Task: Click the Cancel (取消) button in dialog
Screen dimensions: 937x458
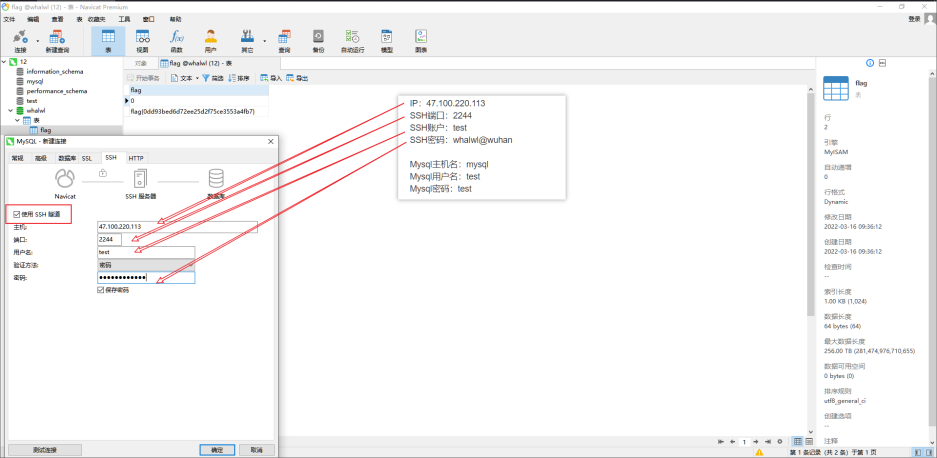Action: click(256, 450)
